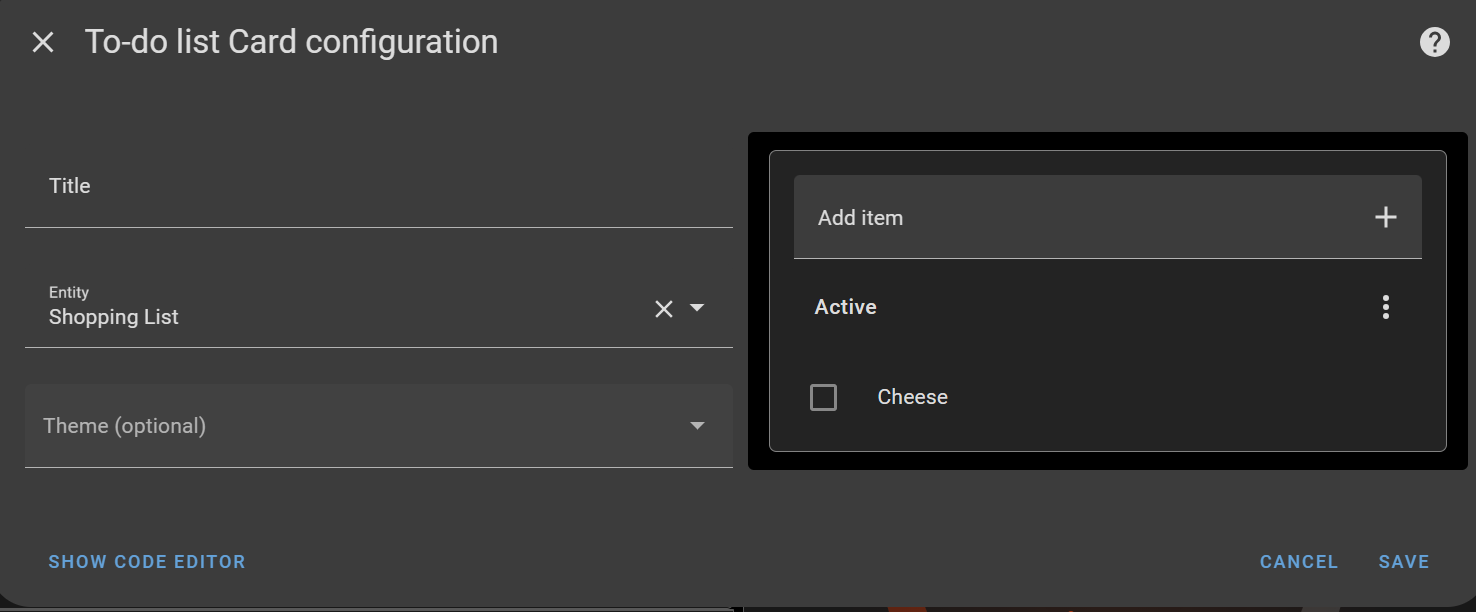Click the help question mark icon
Screen dimensions: 1476x612
[1434, 41]
